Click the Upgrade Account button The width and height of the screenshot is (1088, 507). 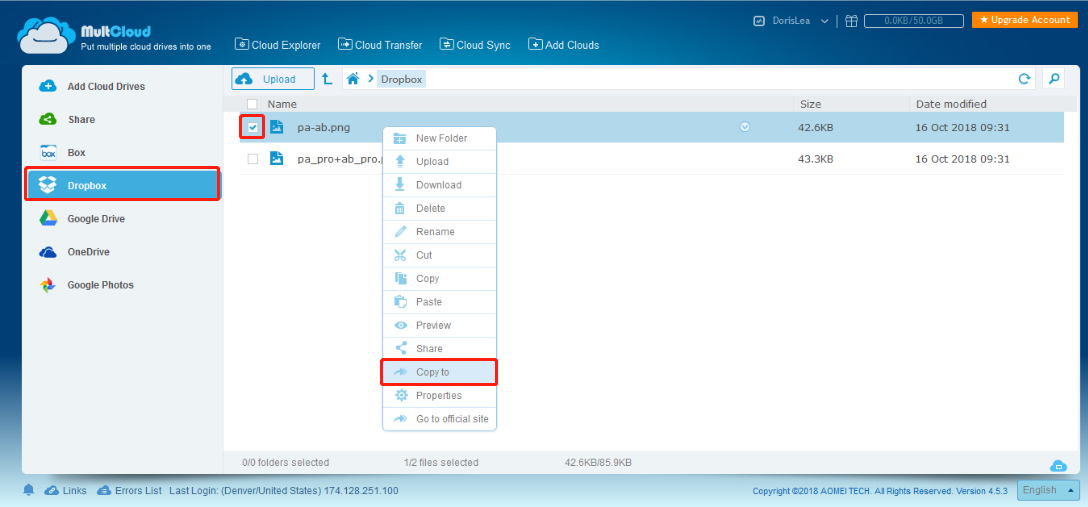pyautogui.click(x=1025, y=20)
